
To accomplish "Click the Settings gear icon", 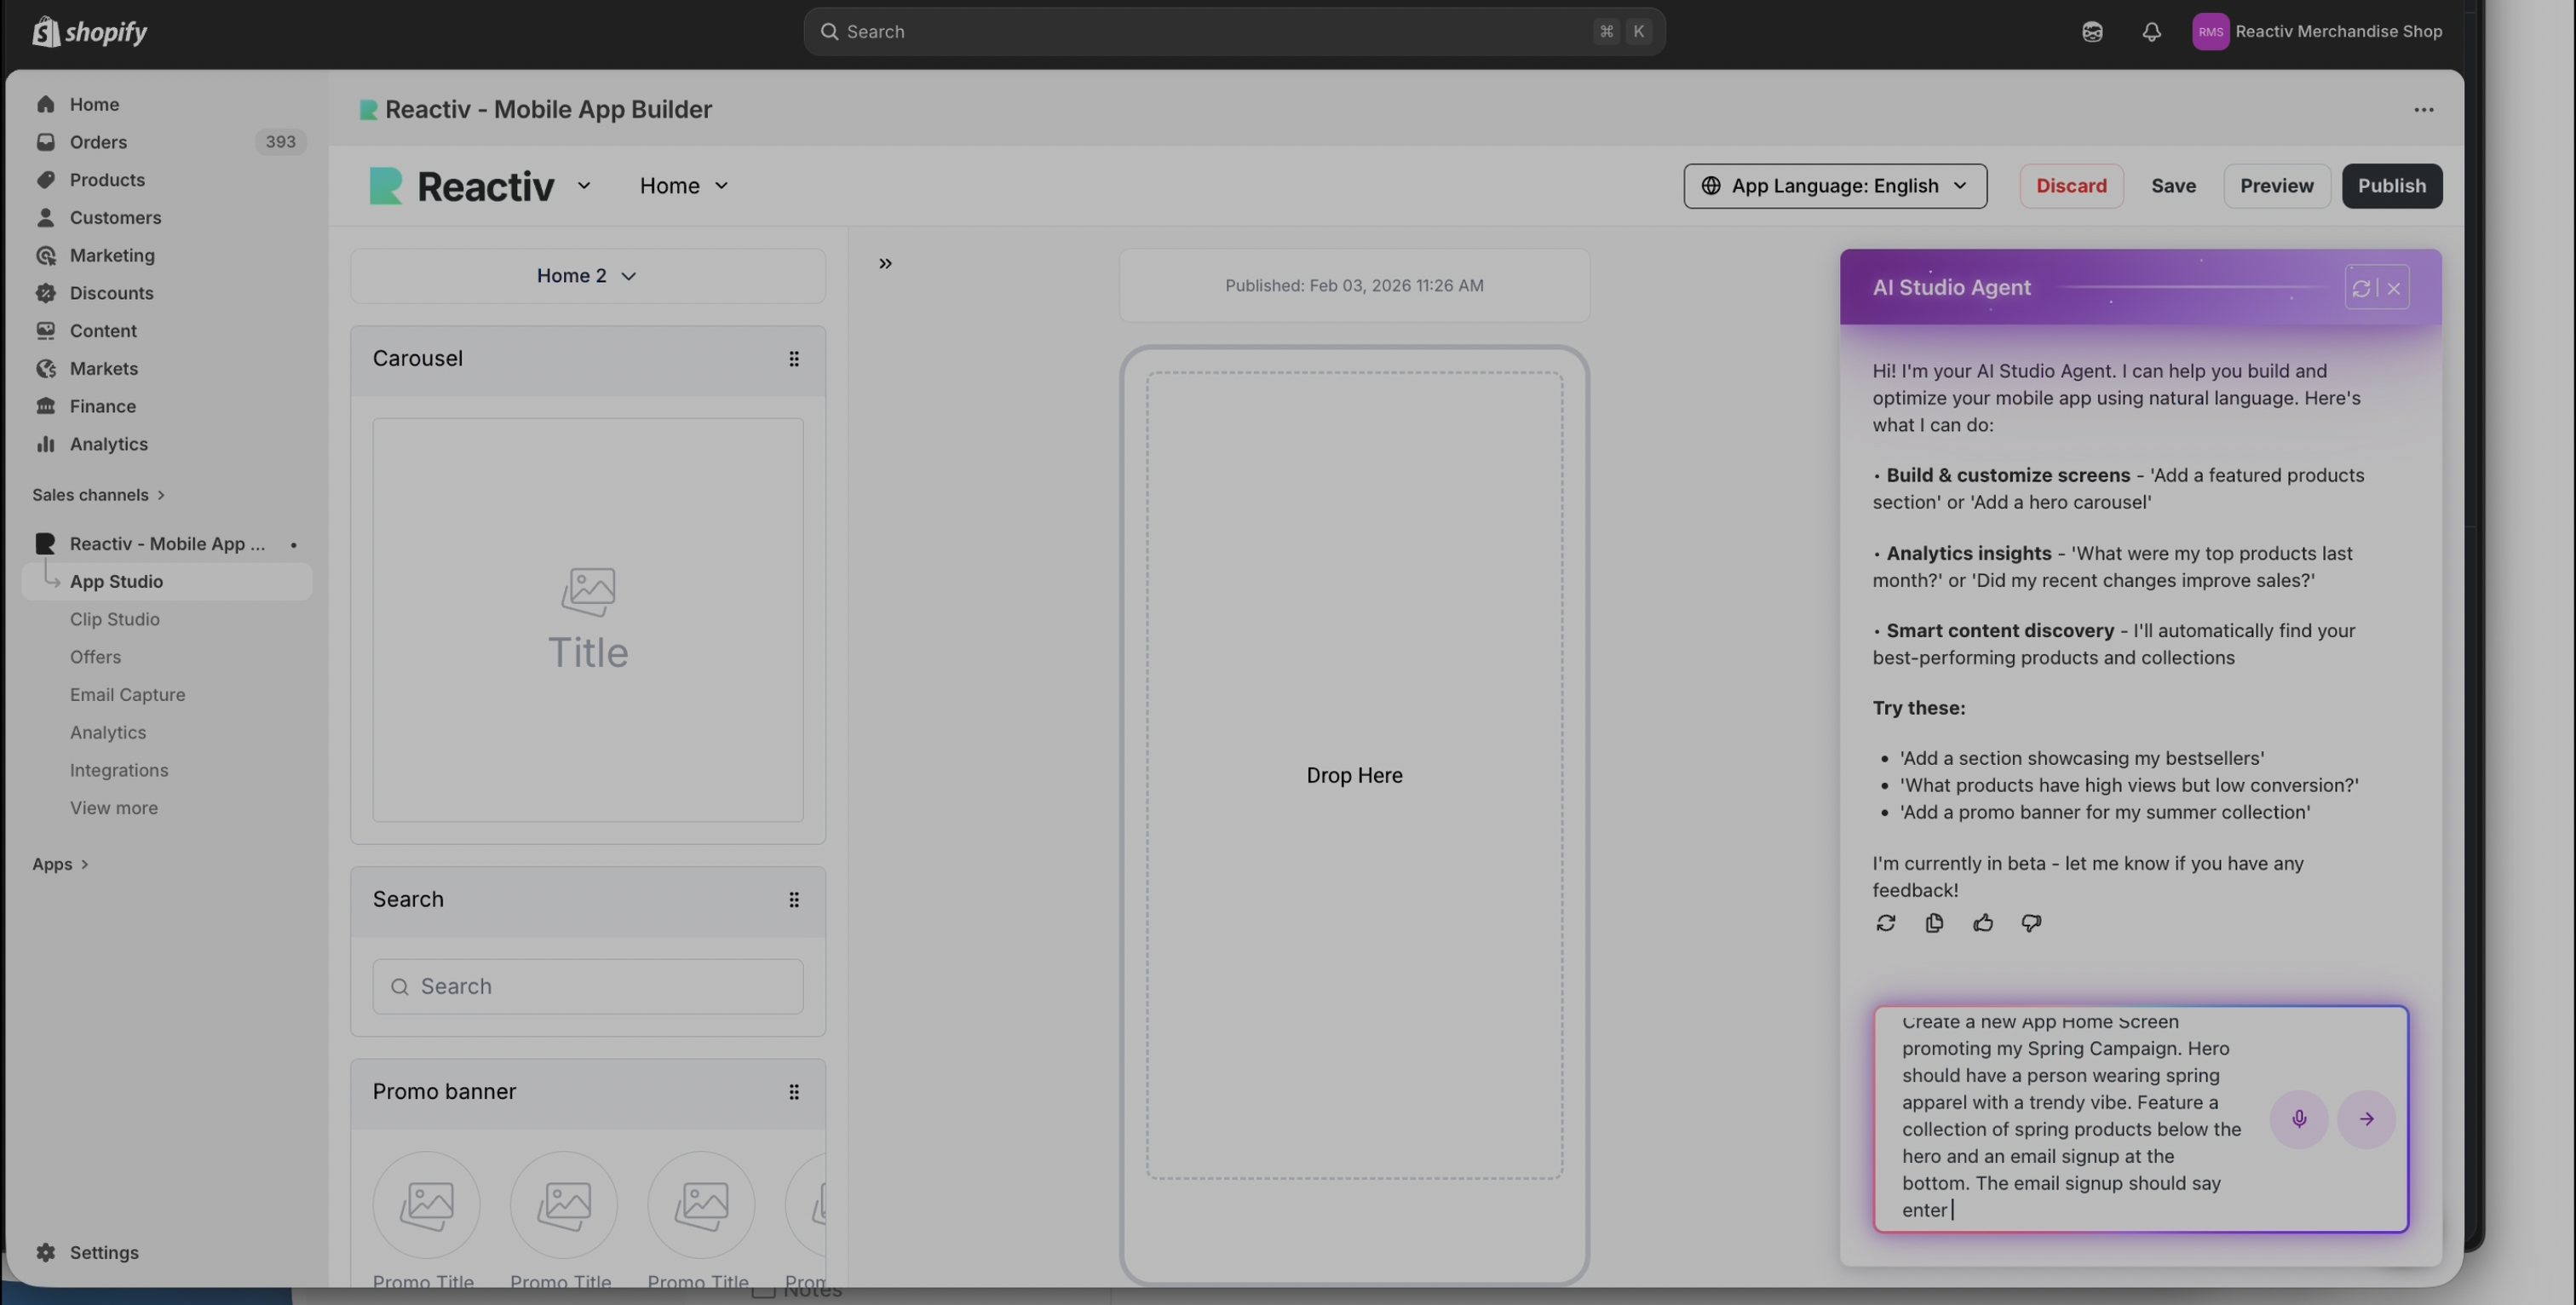I will [x=45, y=1253].
